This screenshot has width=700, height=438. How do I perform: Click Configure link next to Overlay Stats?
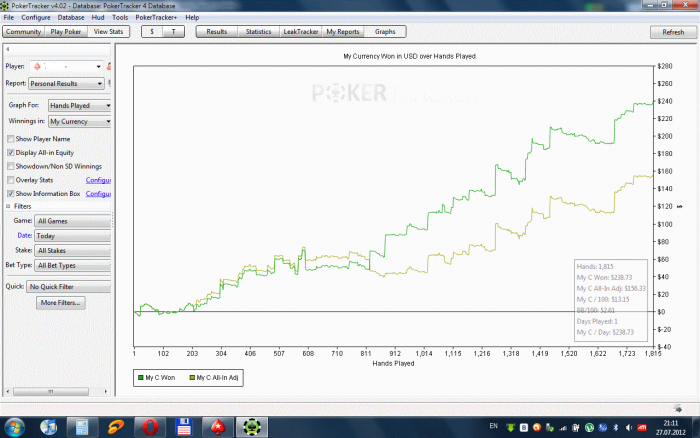coord(98,180)
